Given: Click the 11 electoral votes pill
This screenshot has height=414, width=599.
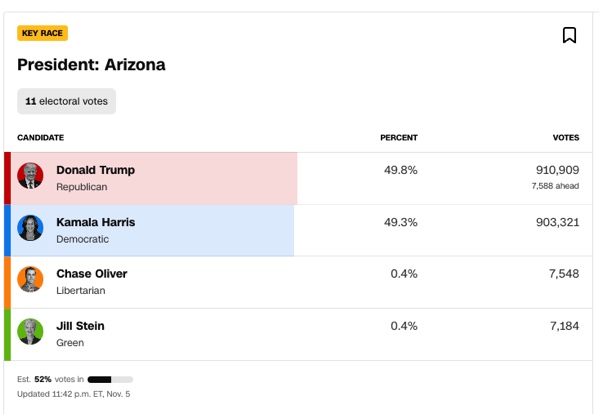Looking at the screenshot, I should pos(66,101).
